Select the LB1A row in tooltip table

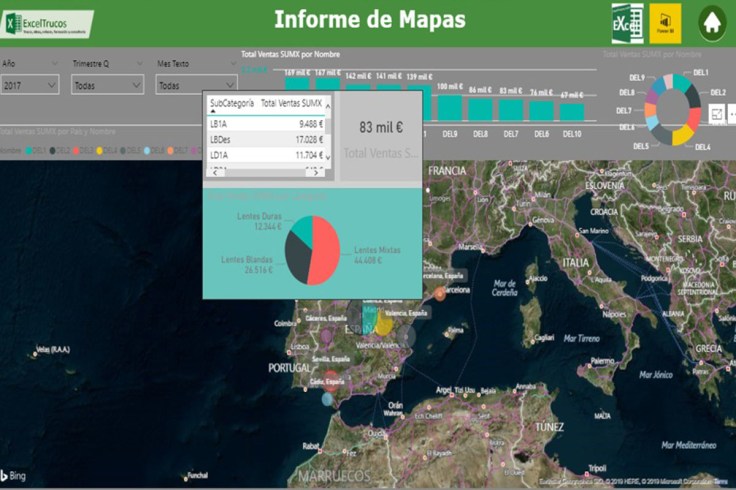tap(267, 124)
